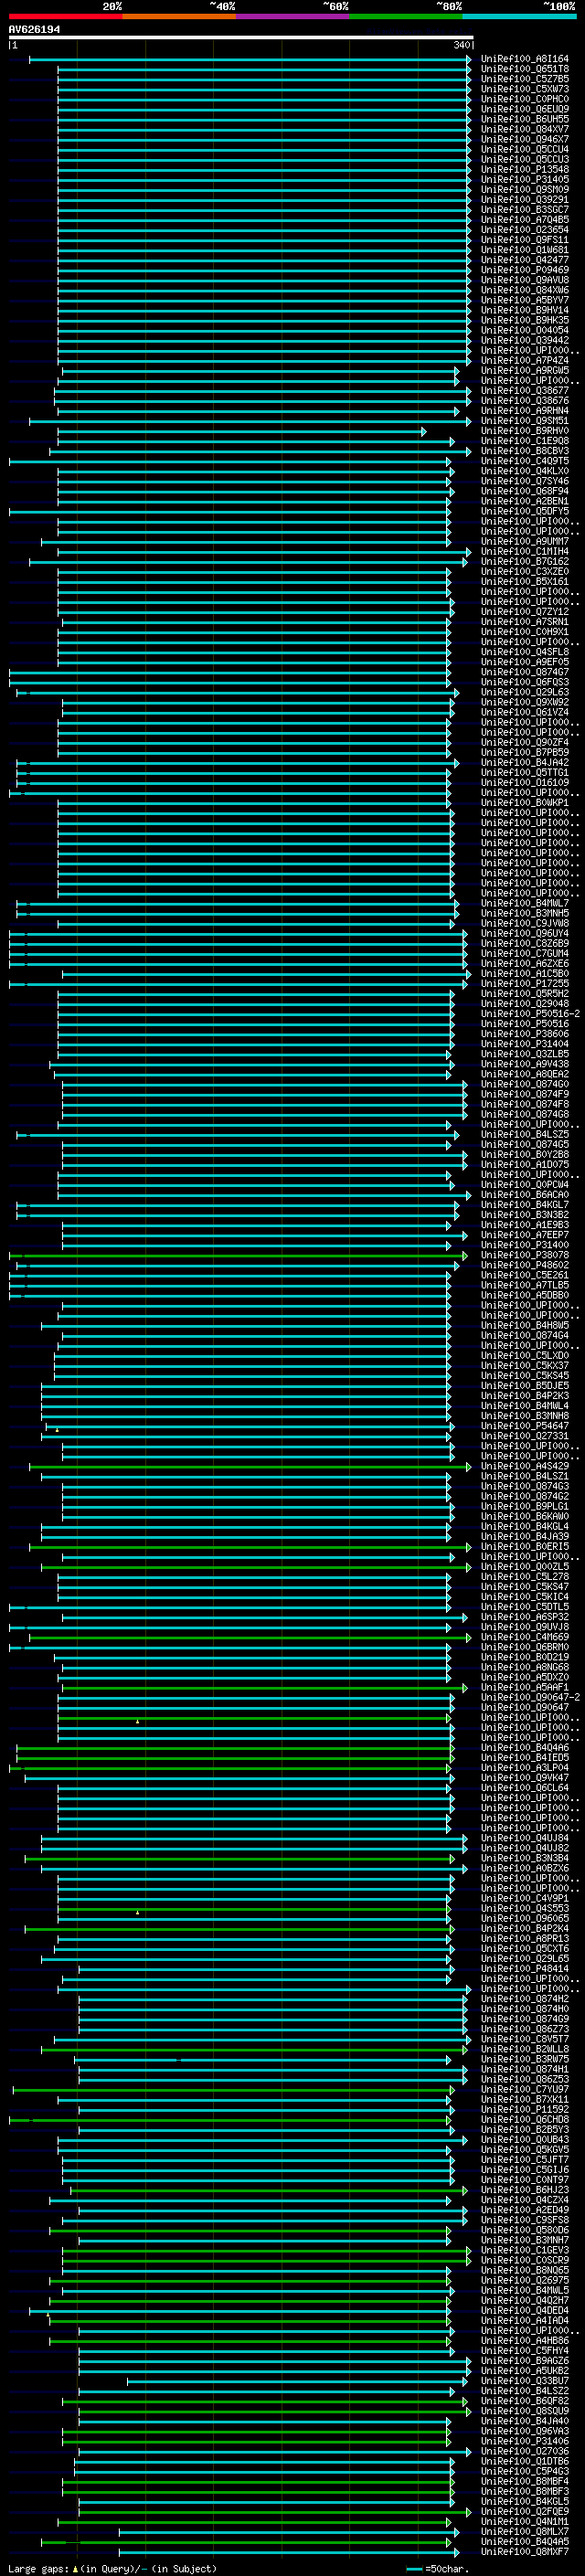585x2576 pixels.
Task: Select hit UniRef100_C5L278
Action: pos(524,1577)
